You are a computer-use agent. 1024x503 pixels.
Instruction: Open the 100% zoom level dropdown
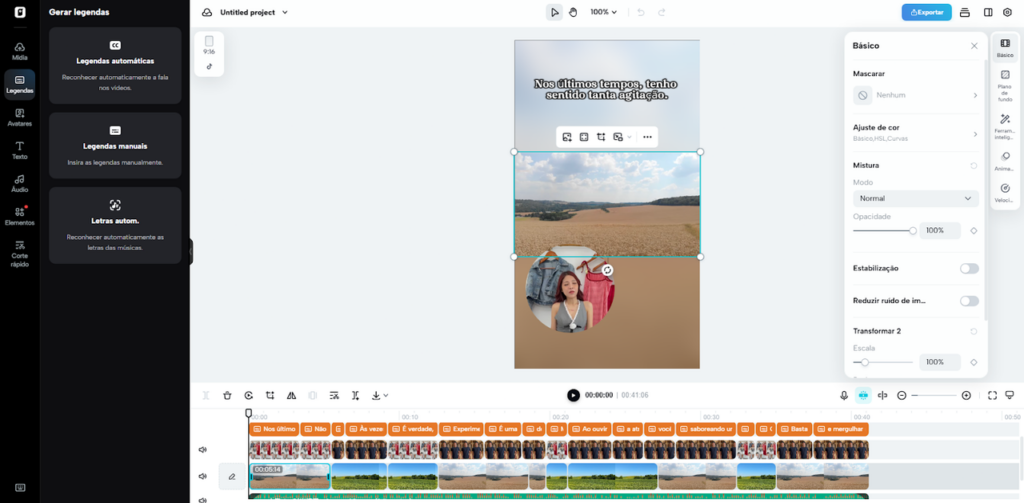tap(603, 12)
